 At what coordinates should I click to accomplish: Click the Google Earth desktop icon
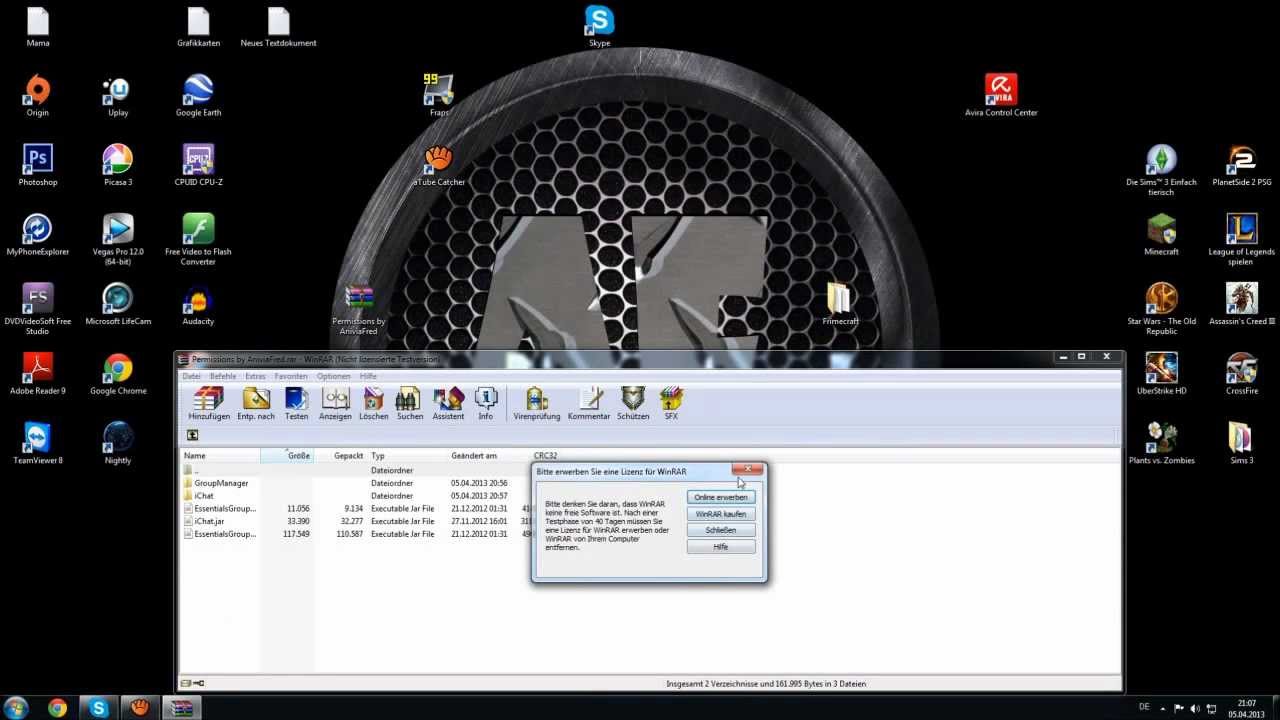click(198, 96)
